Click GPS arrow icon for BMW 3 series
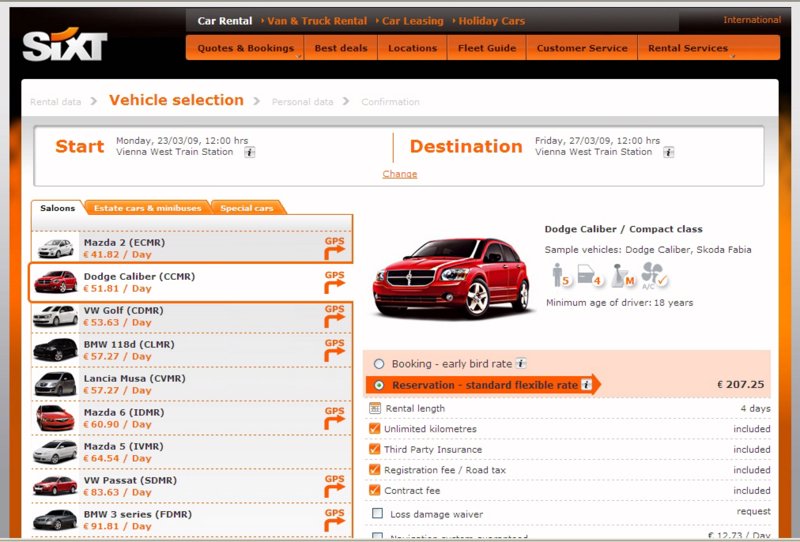 click(x=335, y=520)
